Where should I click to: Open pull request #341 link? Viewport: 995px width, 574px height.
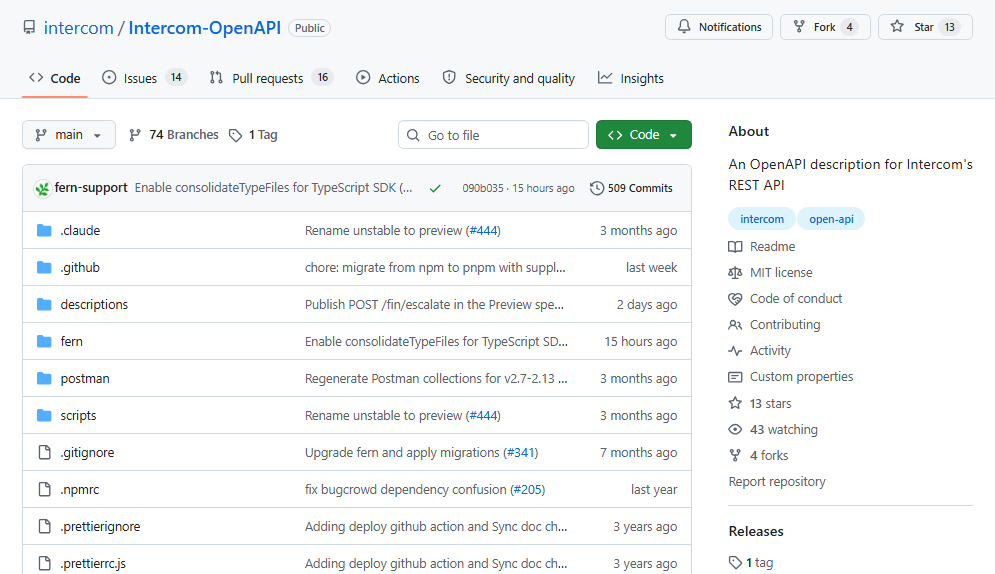tap(521, 452)
